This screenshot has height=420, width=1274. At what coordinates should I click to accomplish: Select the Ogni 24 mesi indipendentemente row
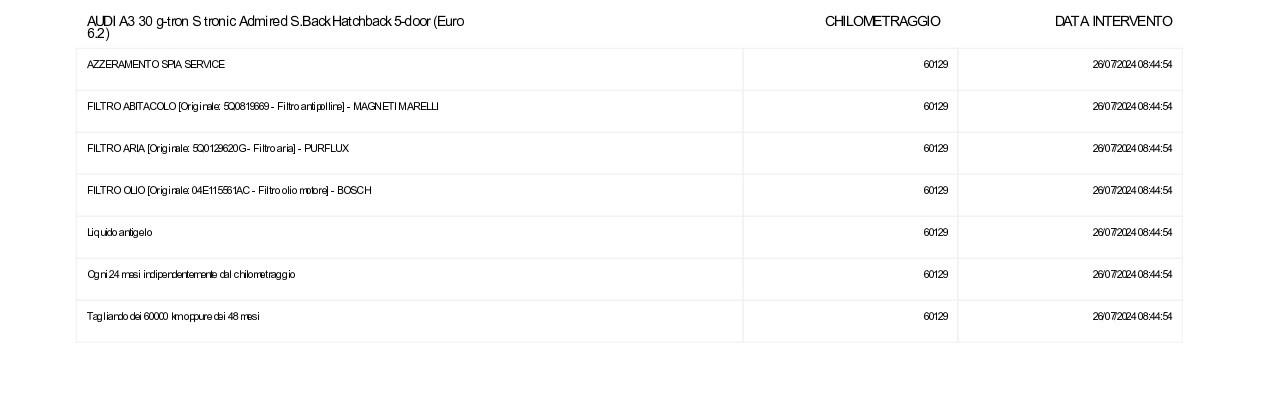[629, 279]
